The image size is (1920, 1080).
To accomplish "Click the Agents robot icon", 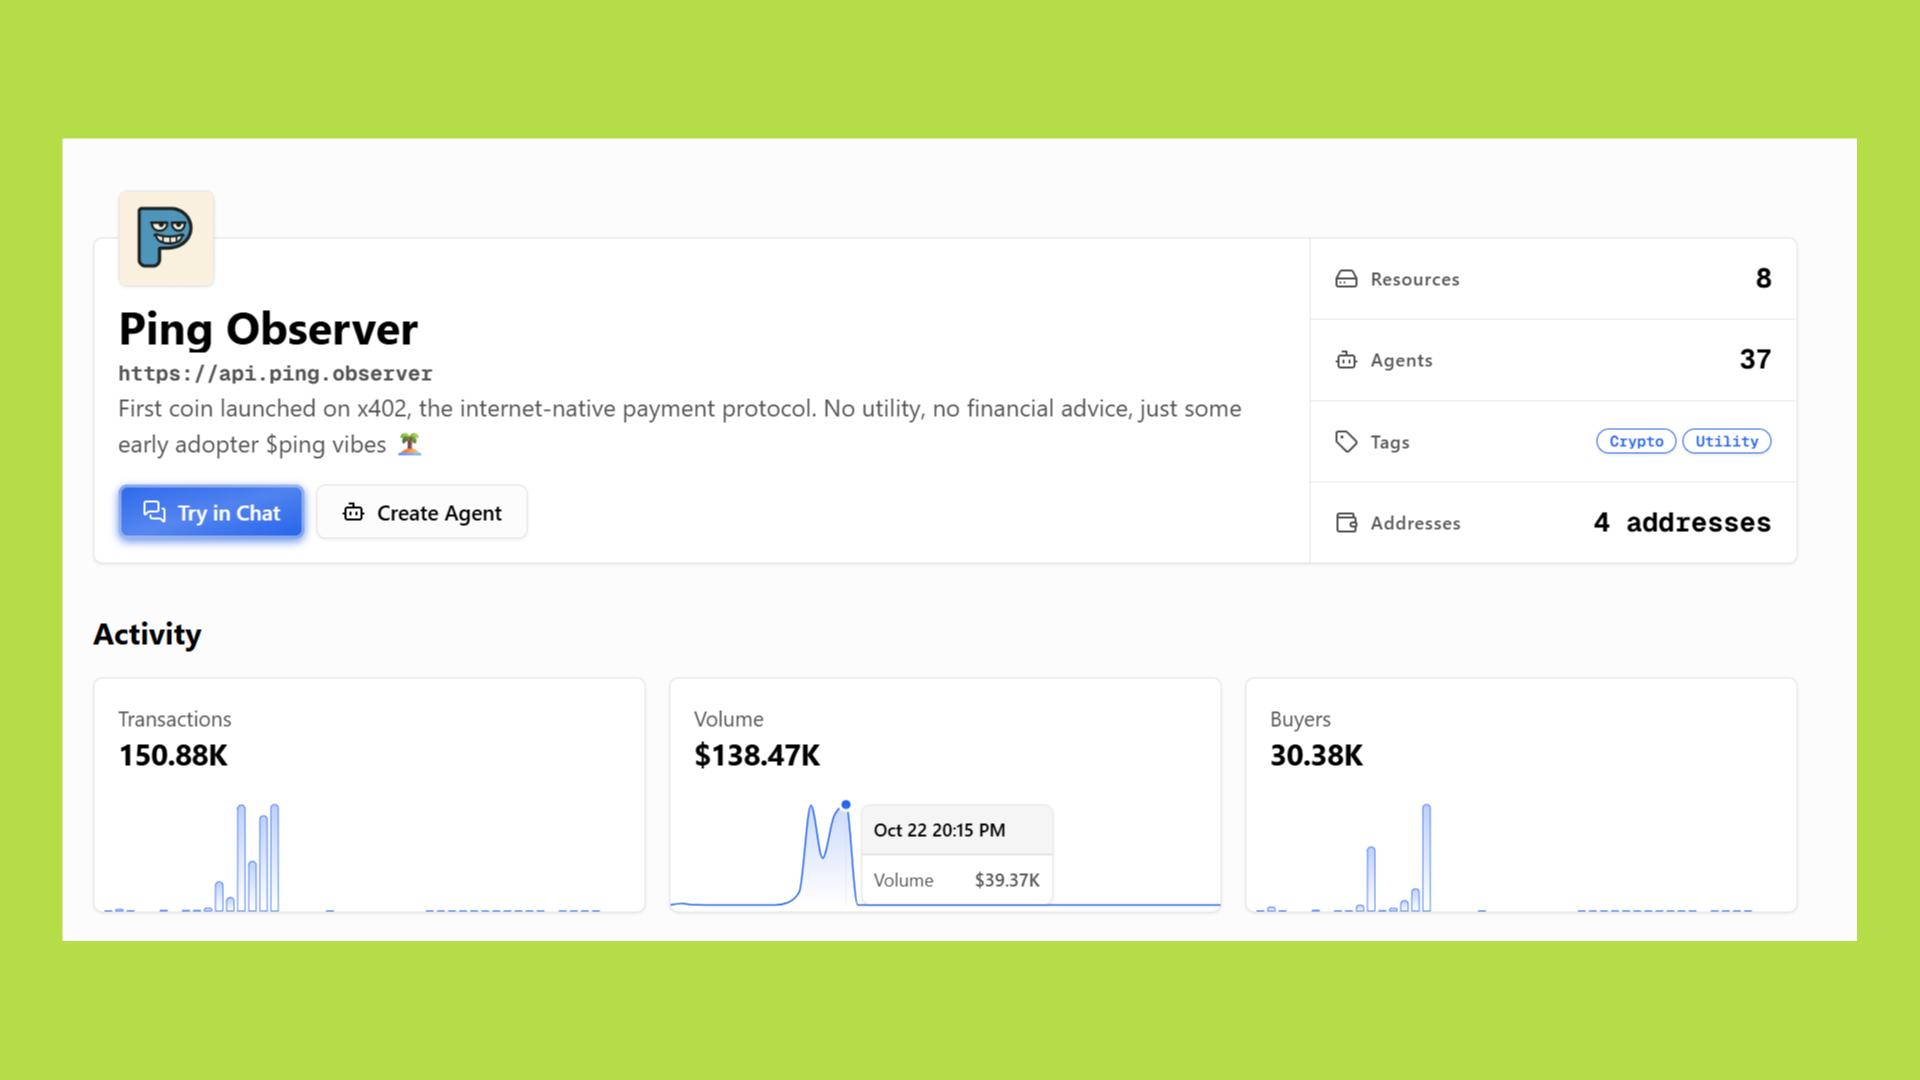I will [x=1346, y=360].
